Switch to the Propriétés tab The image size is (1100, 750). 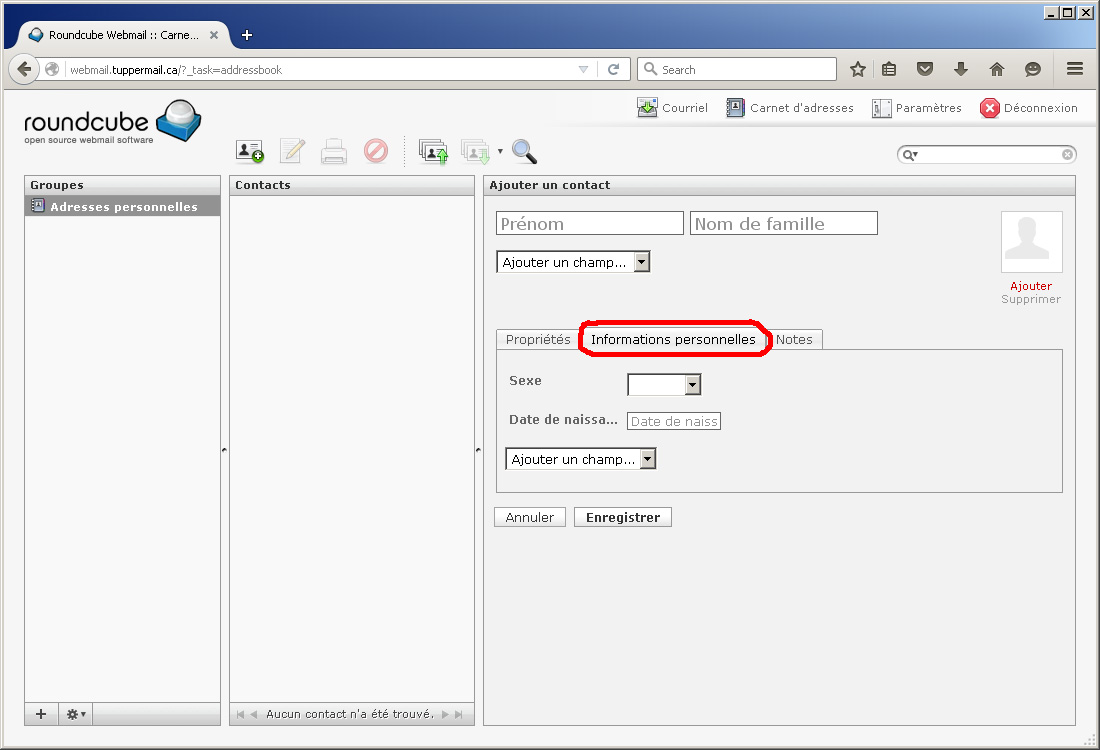tap(538, 340)
